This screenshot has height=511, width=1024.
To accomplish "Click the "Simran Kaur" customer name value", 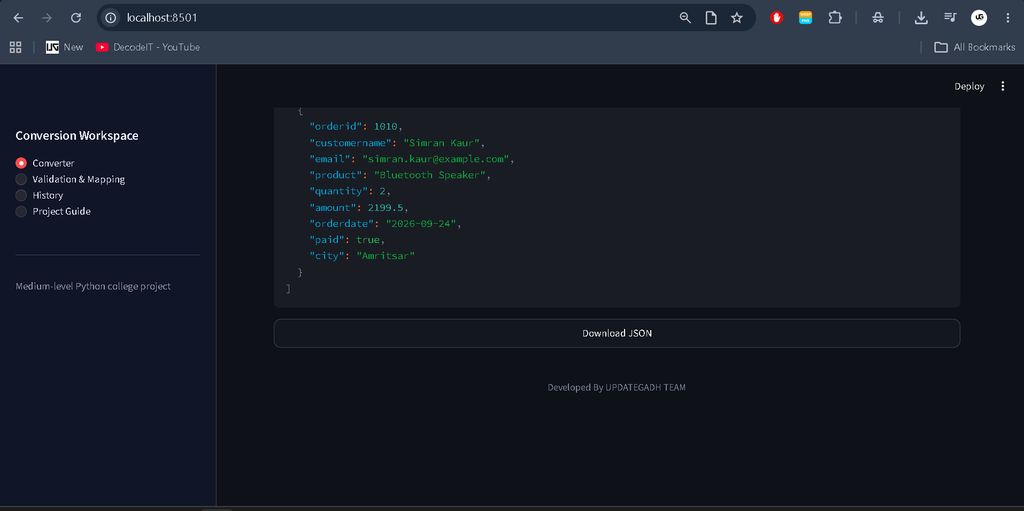I will point(443,142).
